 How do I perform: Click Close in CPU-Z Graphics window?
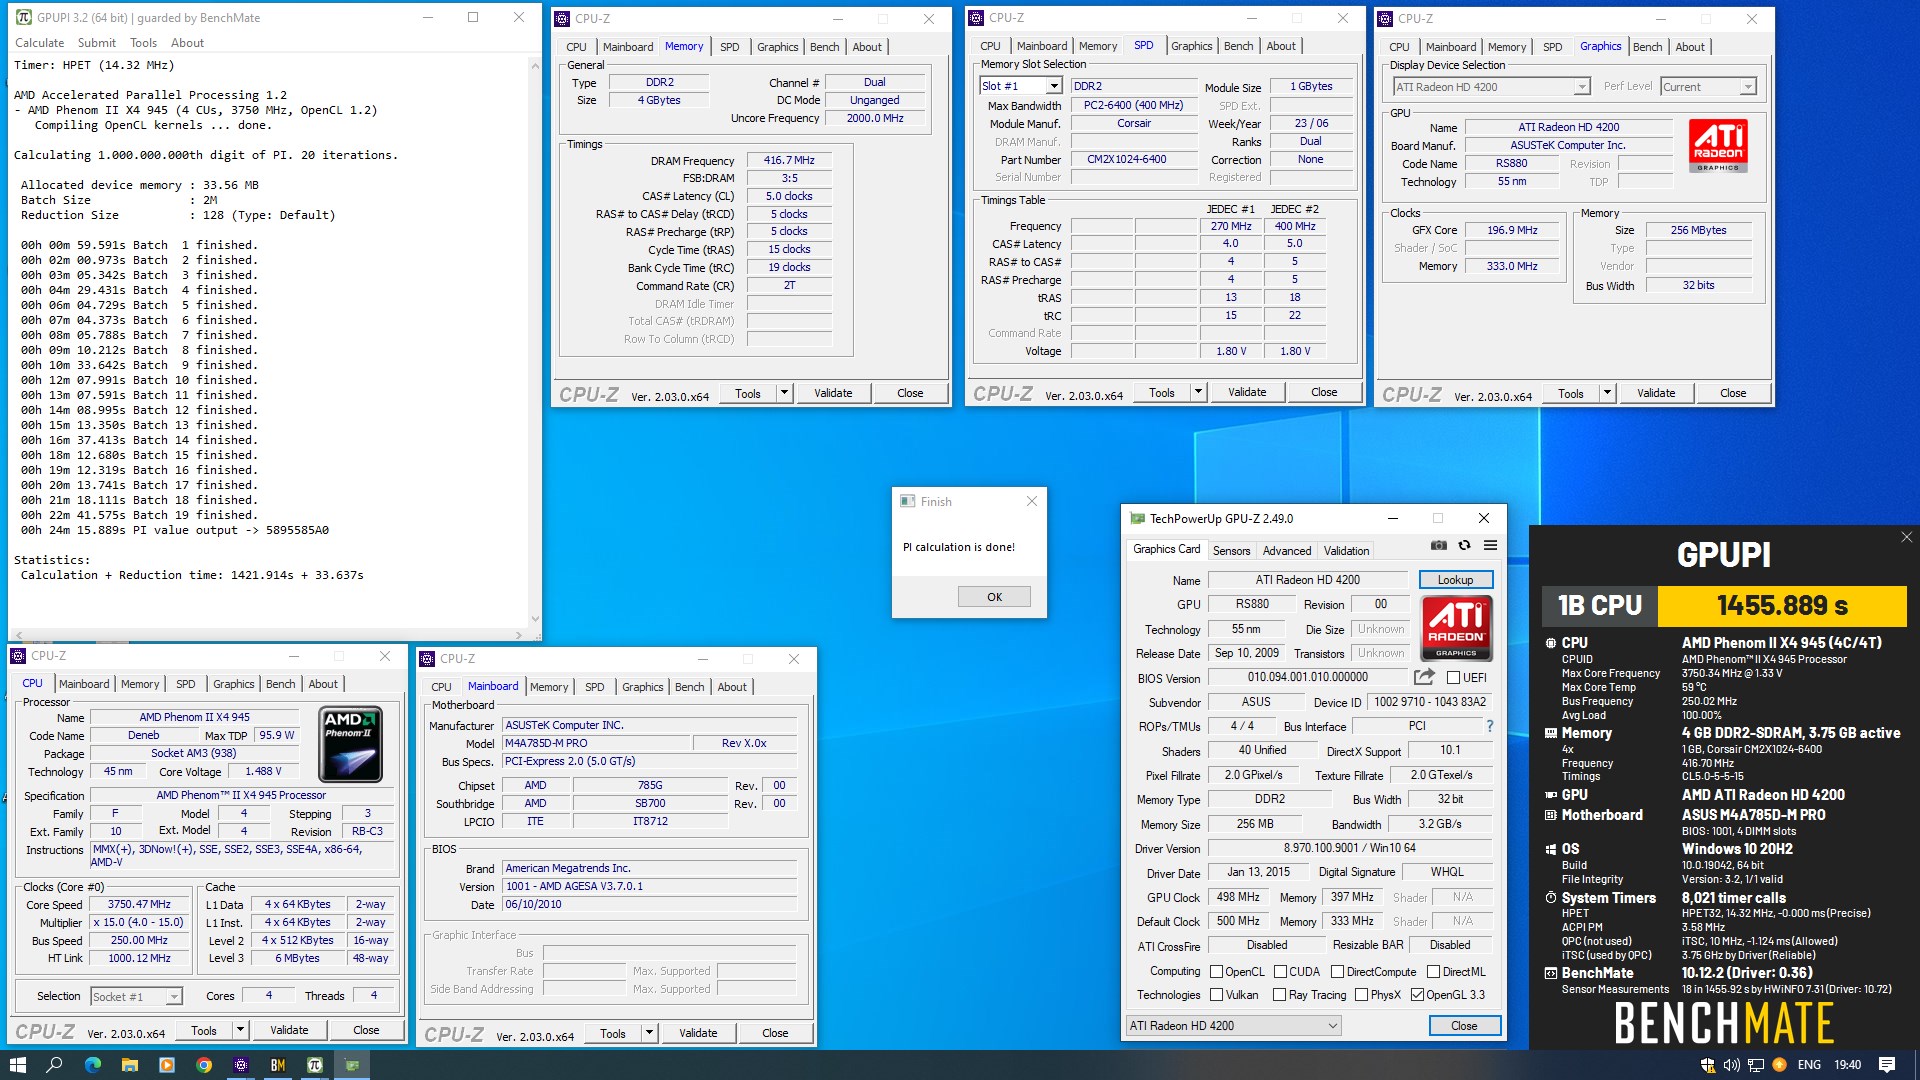(1733, 393)
